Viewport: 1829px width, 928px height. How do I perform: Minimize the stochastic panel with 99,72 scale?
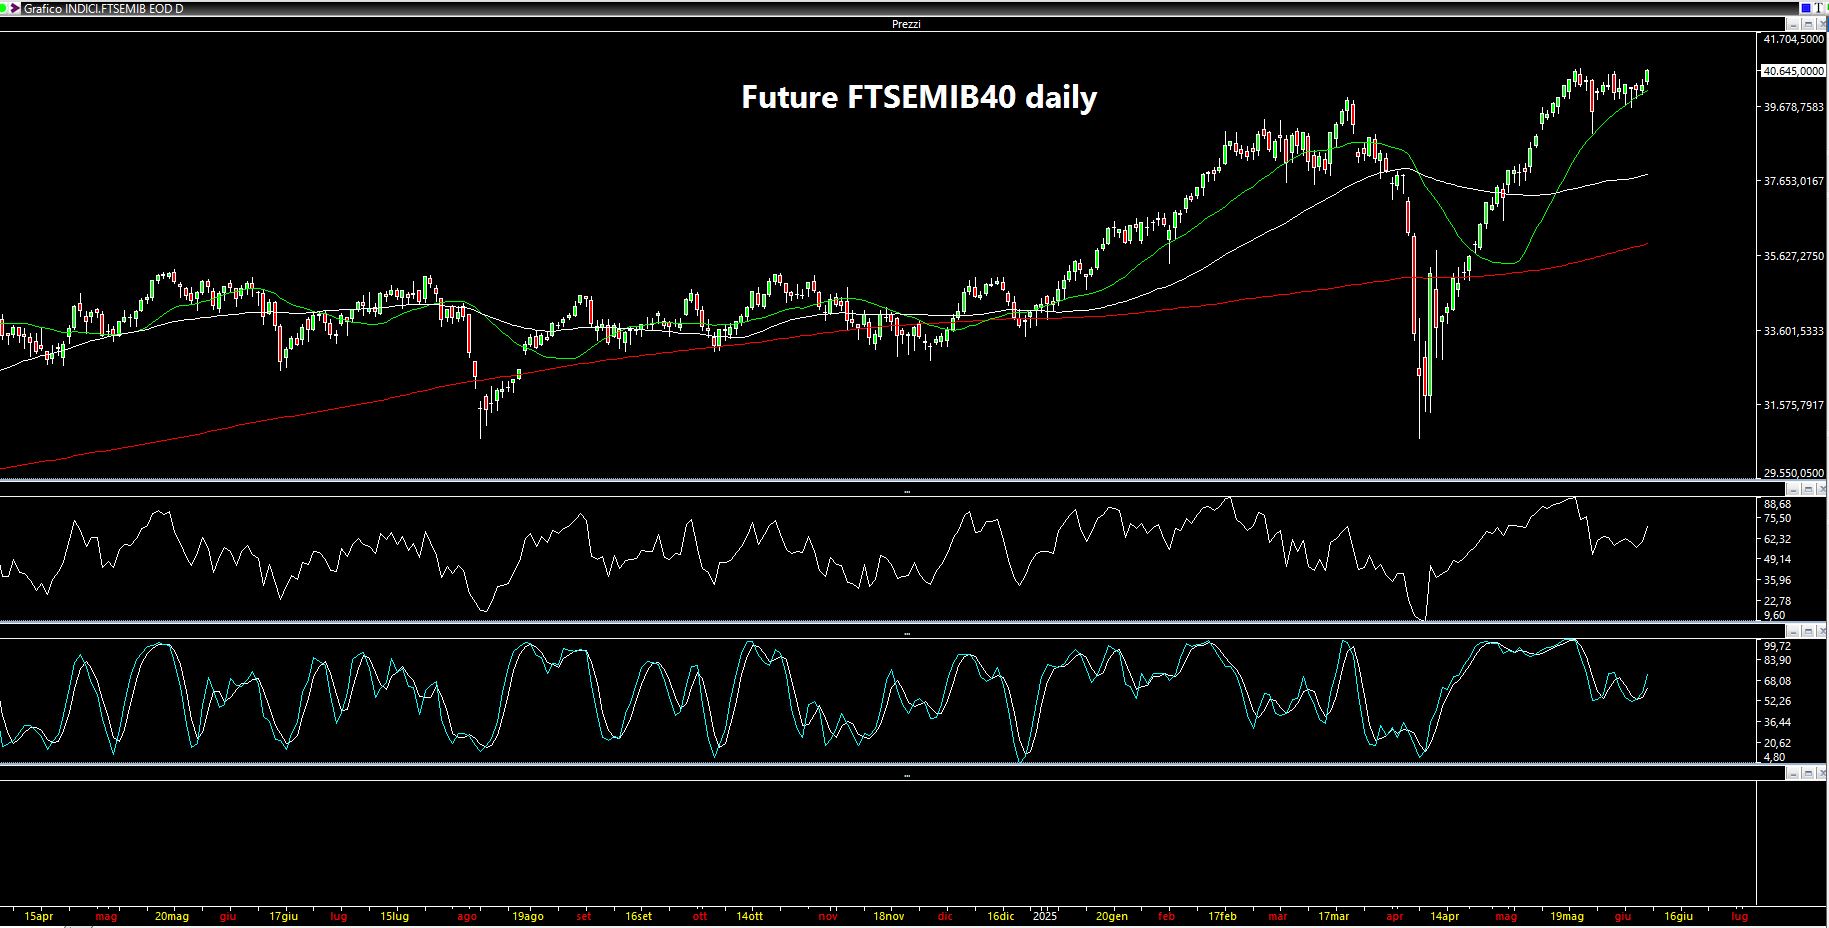tap(1794, 631)
